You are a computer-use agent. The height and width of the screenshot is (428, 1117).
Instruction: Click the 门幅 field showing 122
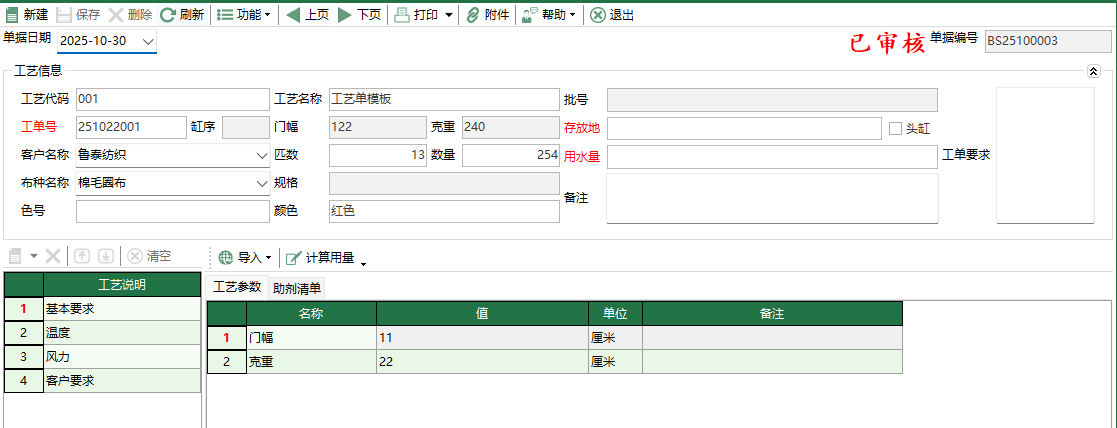(x=378, y=127)
